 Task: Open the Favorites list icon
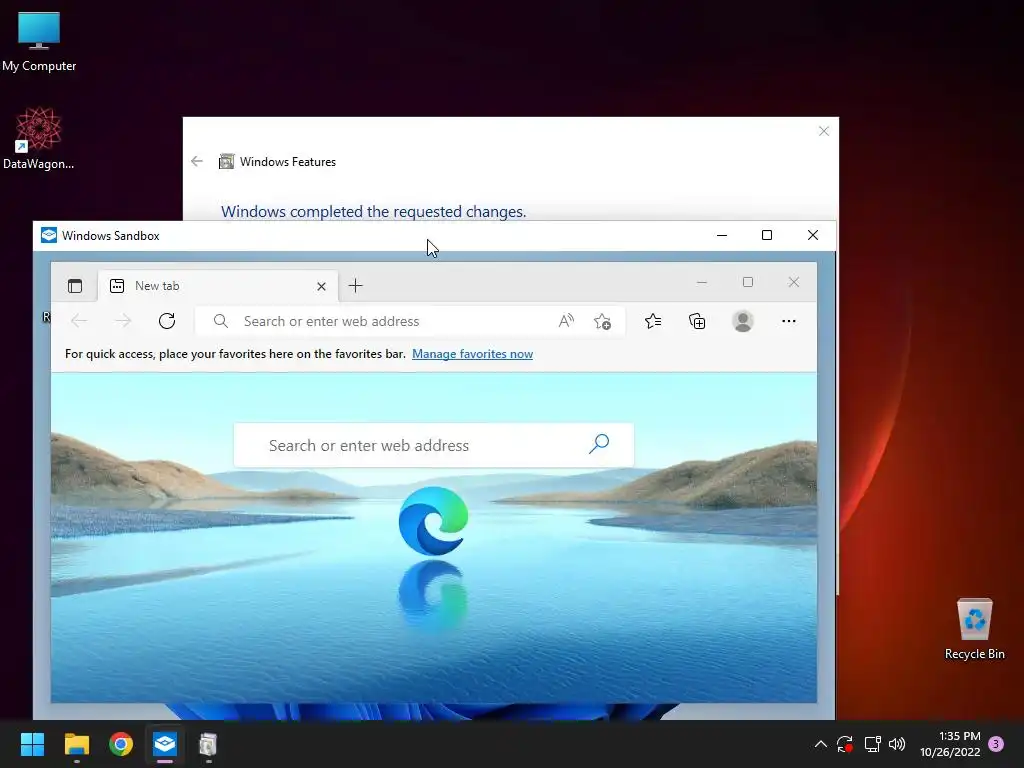tap(653, 321)
